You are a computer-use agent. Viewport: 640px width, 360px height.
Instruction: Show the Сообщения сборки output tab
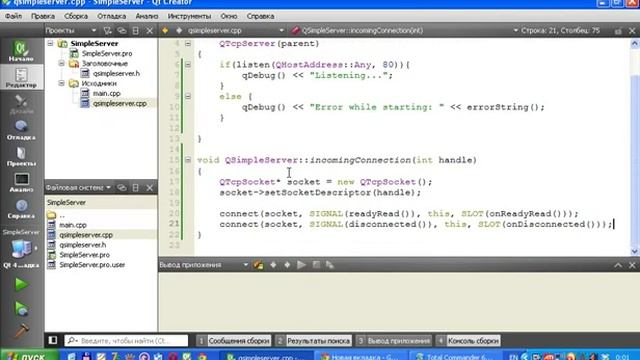234,340
